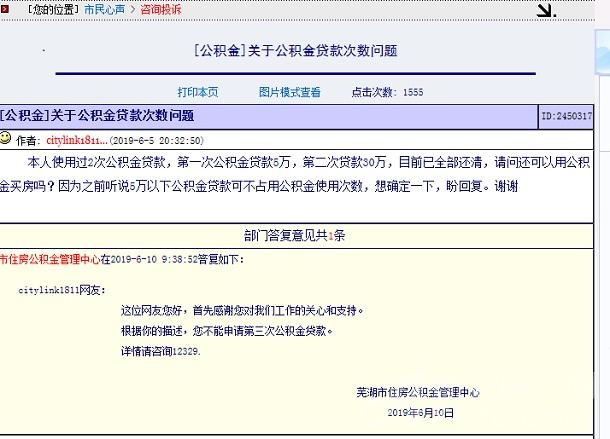The width and height of the screenshot is (610, 439).
Task: Click the 打印本页 print link
Action: [198, 92]
